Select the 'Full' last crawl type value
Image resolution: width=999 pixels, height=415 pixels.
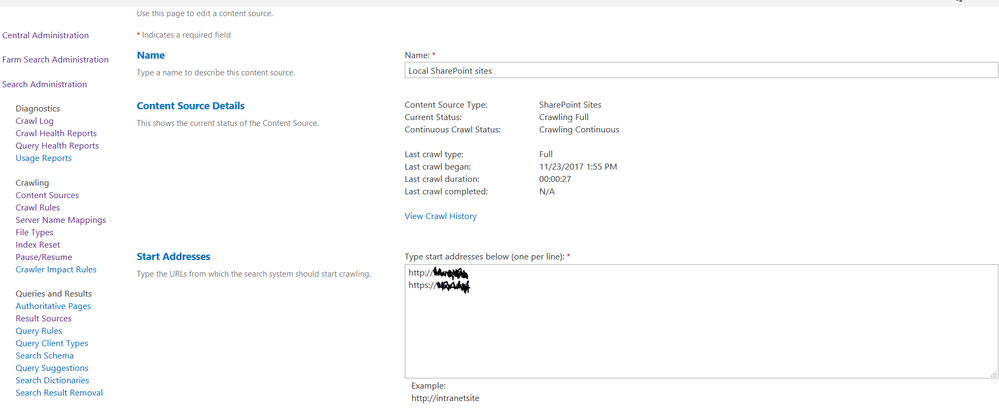(x=545, y=154)
